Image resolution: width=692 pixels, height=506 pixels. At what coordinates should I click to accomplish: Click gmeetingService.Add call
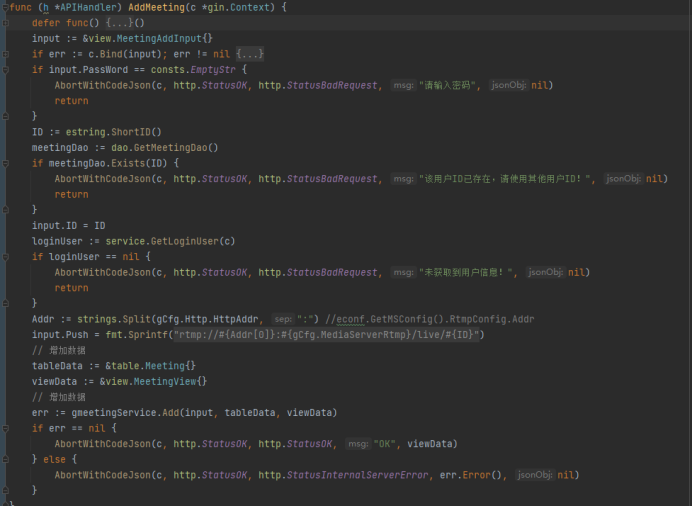125,412
